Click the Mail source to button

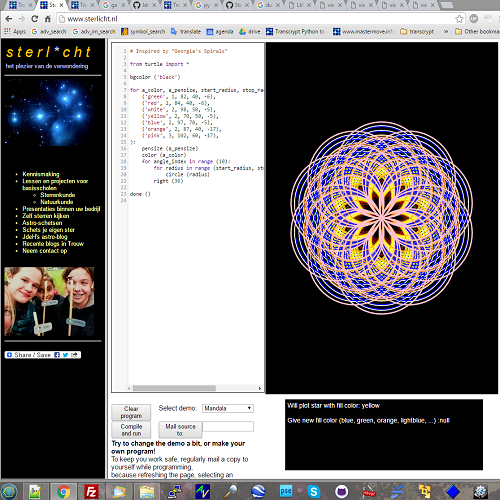tap(180, 430)
